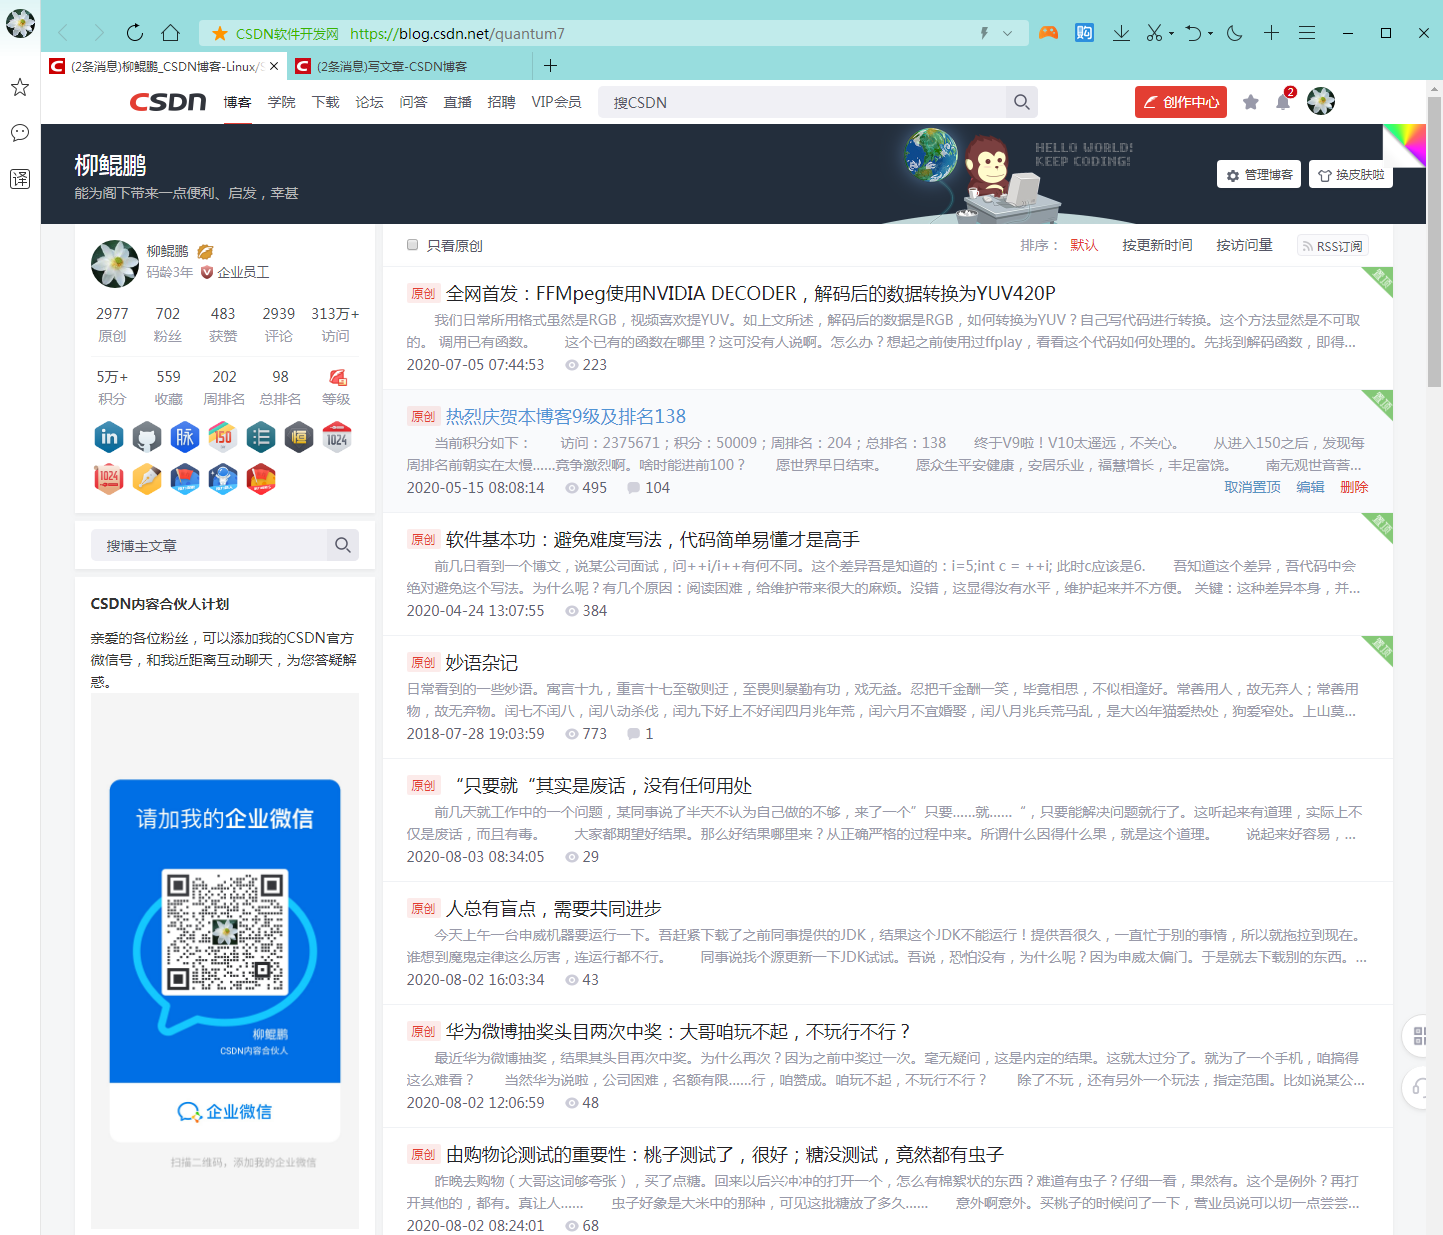Open the blue shopping (购) extension icon
Viewport: 1443px width, 1235px height.
click(1084, 33)
